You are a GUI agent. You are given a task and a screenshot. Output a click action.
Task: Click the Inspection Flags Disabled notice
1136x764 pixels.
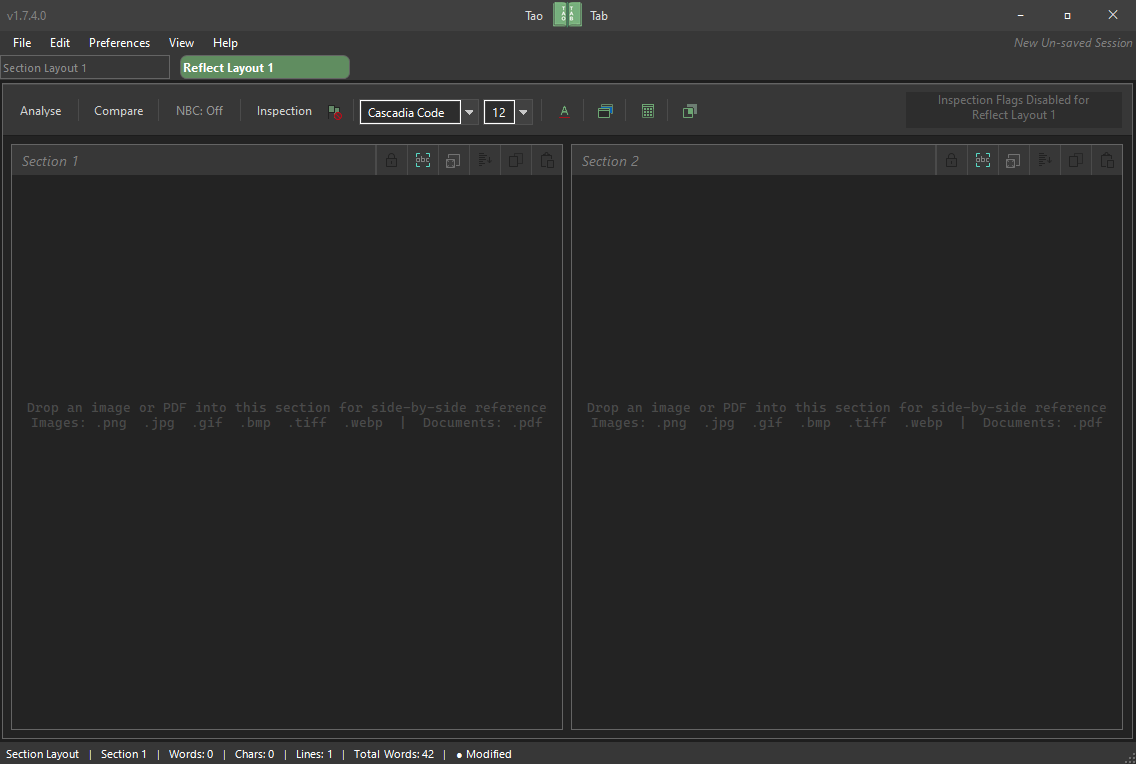[x=1014, y=108]
